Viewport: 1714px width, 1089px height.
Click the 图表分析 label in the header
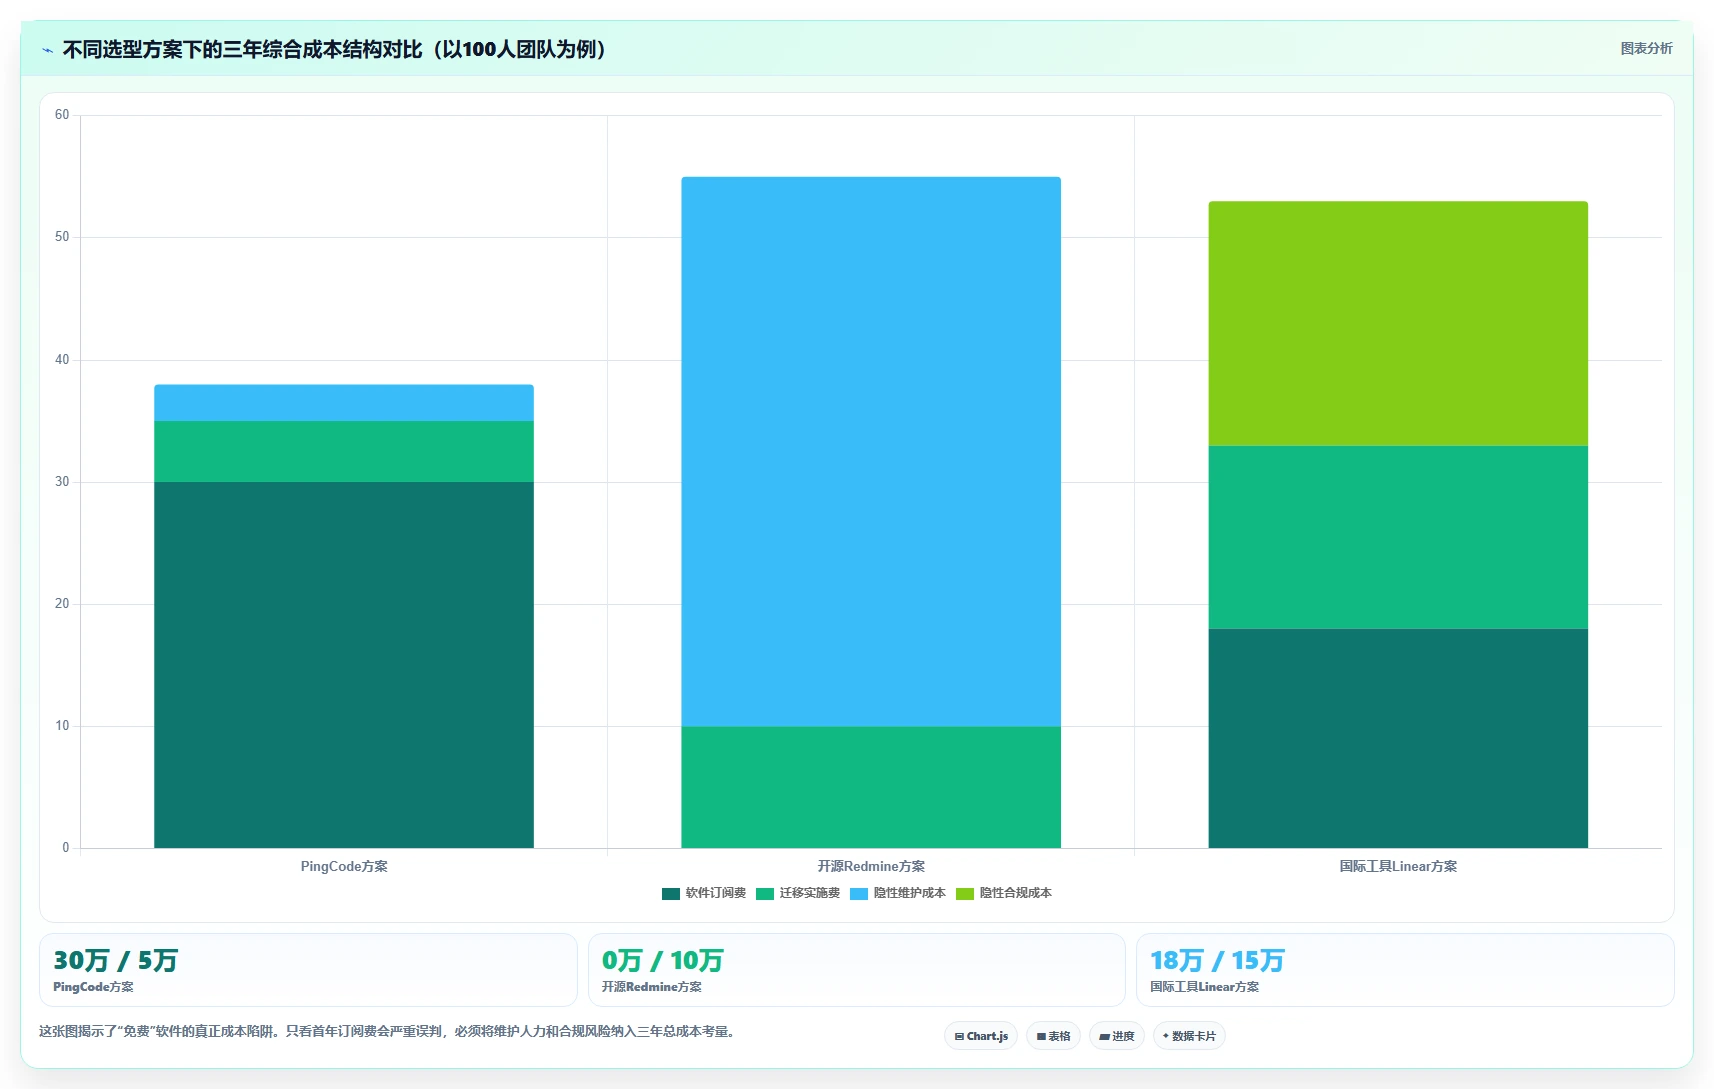(x=1646, y=48)
